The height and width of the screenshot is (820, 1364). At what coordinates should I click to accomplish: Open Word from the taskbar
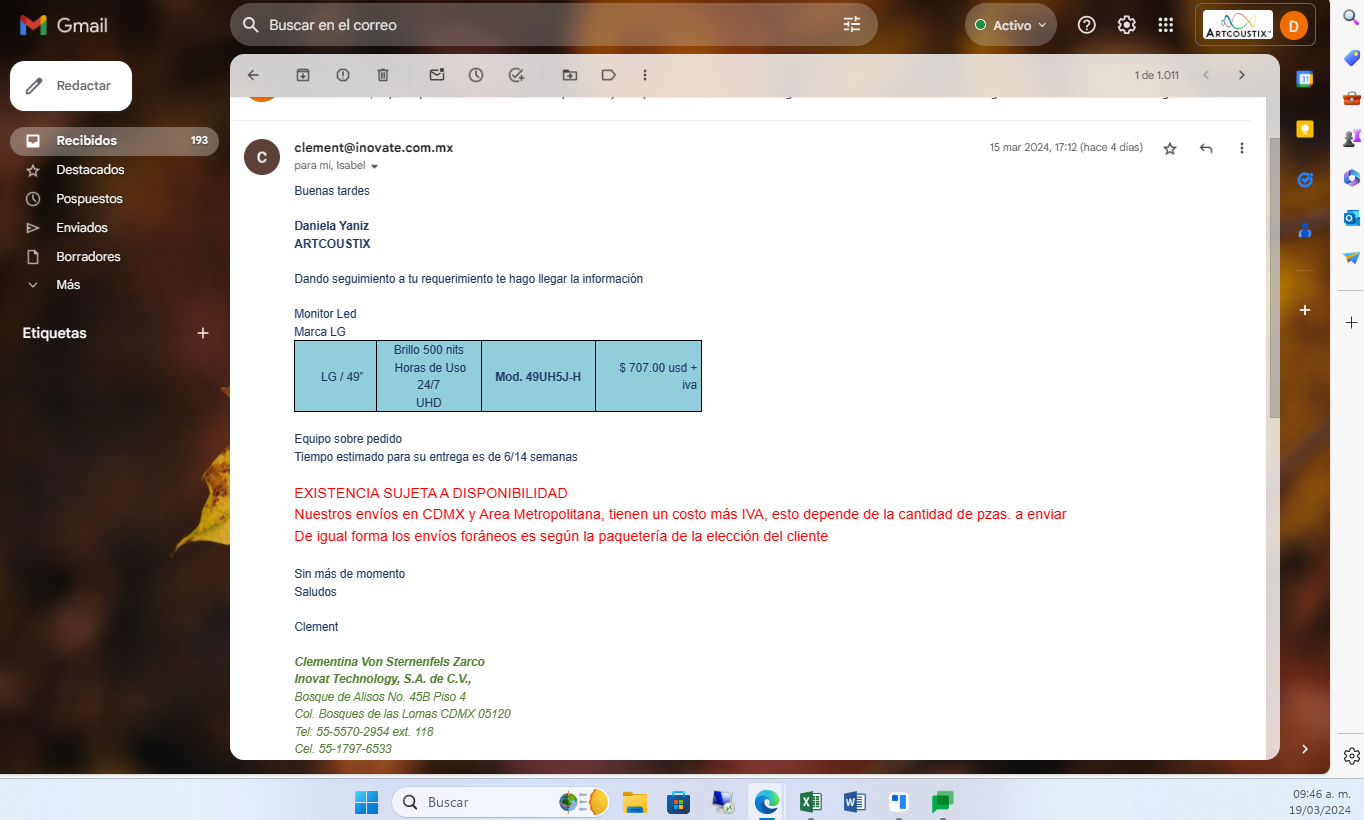coord(854,802)
